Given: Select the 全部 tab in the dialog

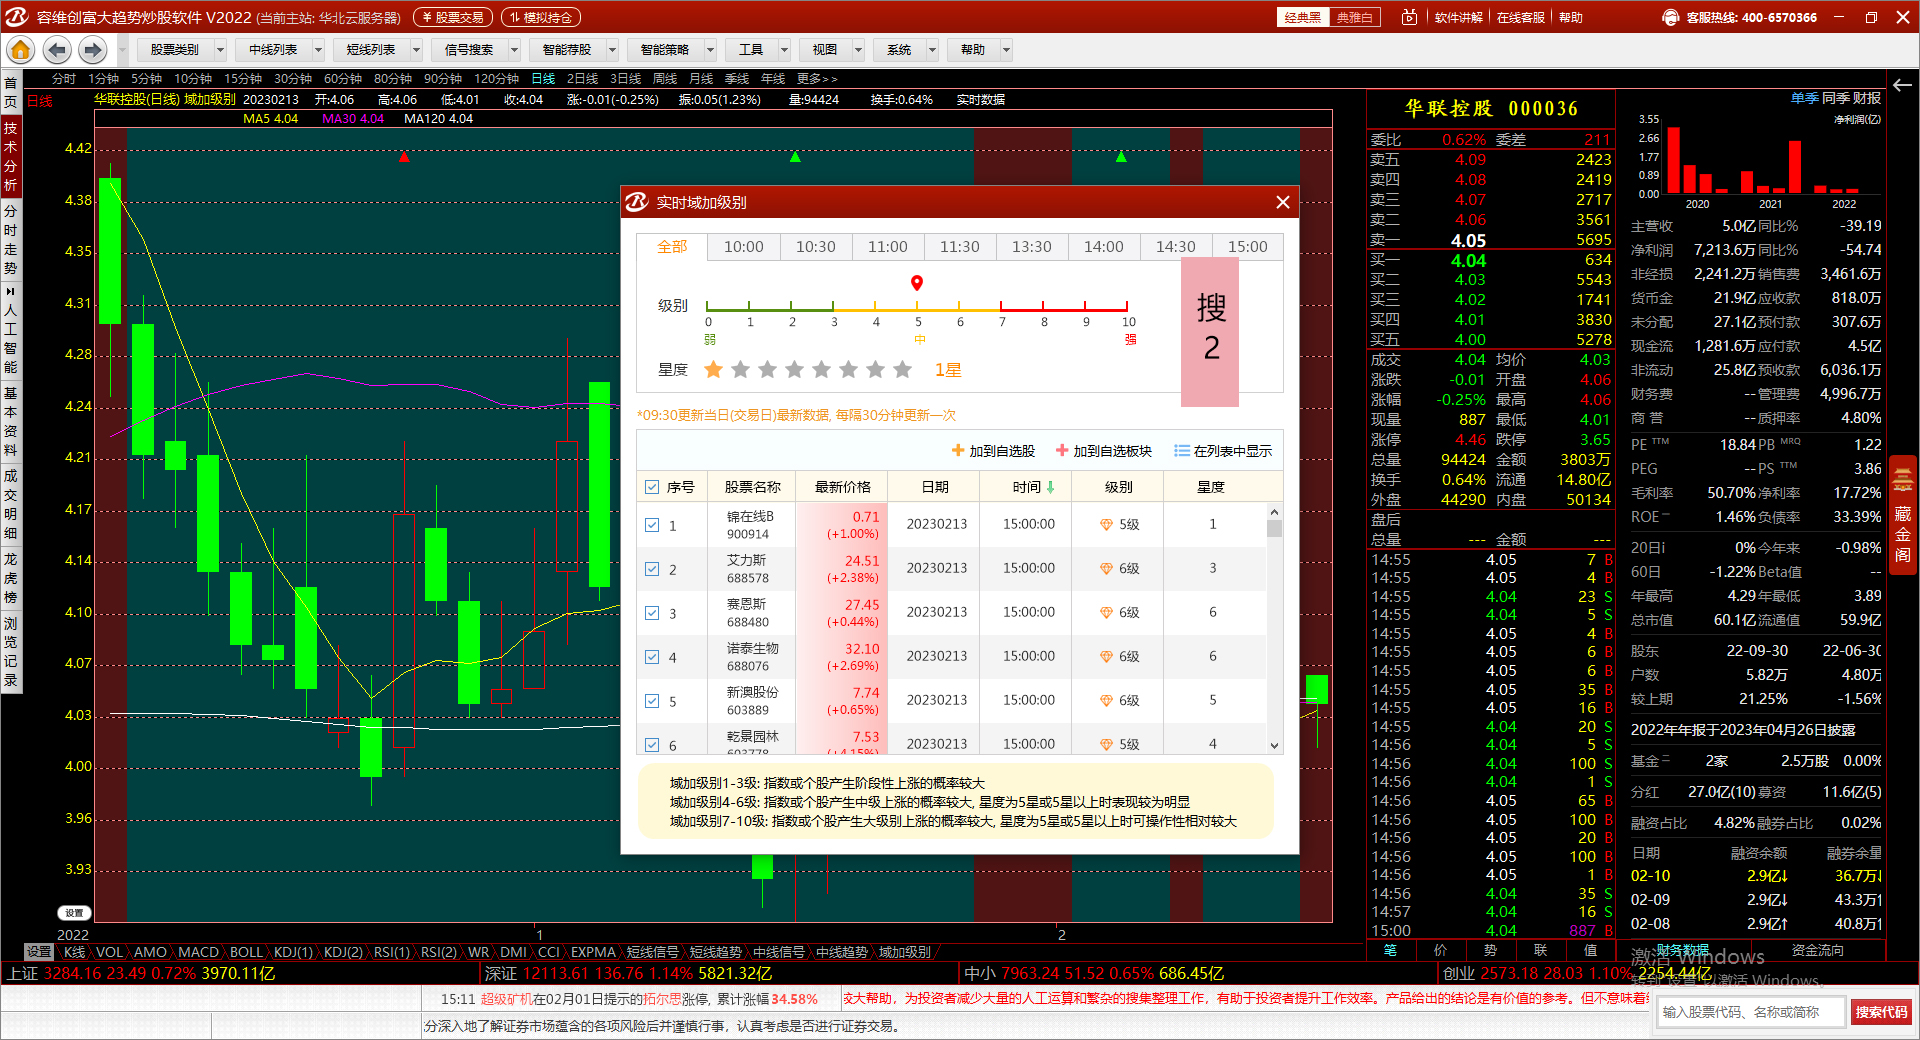Looking at the screenshot, I should [672, 247].
